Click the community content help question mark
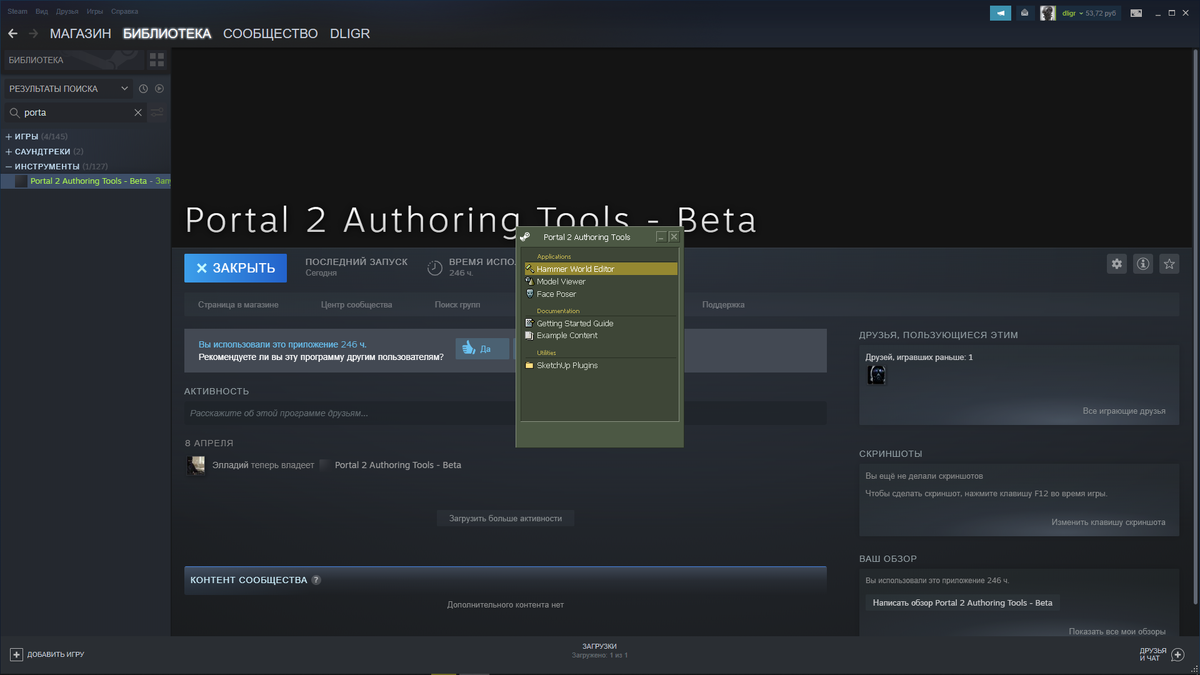Viewport: 1200px width, 675px height. (x=316, y=580)
